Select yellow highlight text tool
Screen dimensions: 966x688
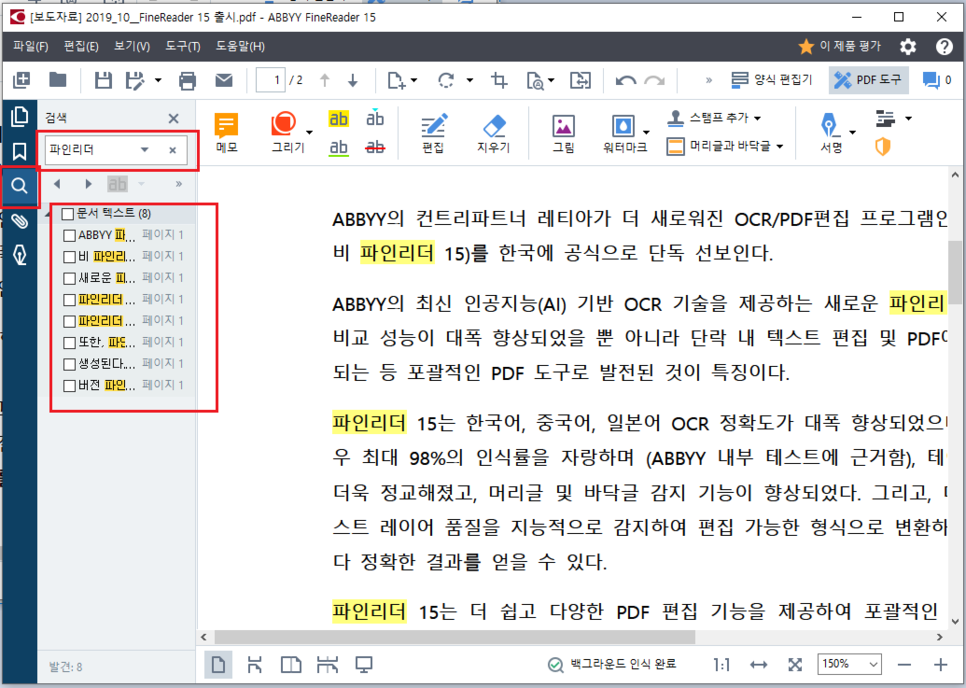click(338, 118)
